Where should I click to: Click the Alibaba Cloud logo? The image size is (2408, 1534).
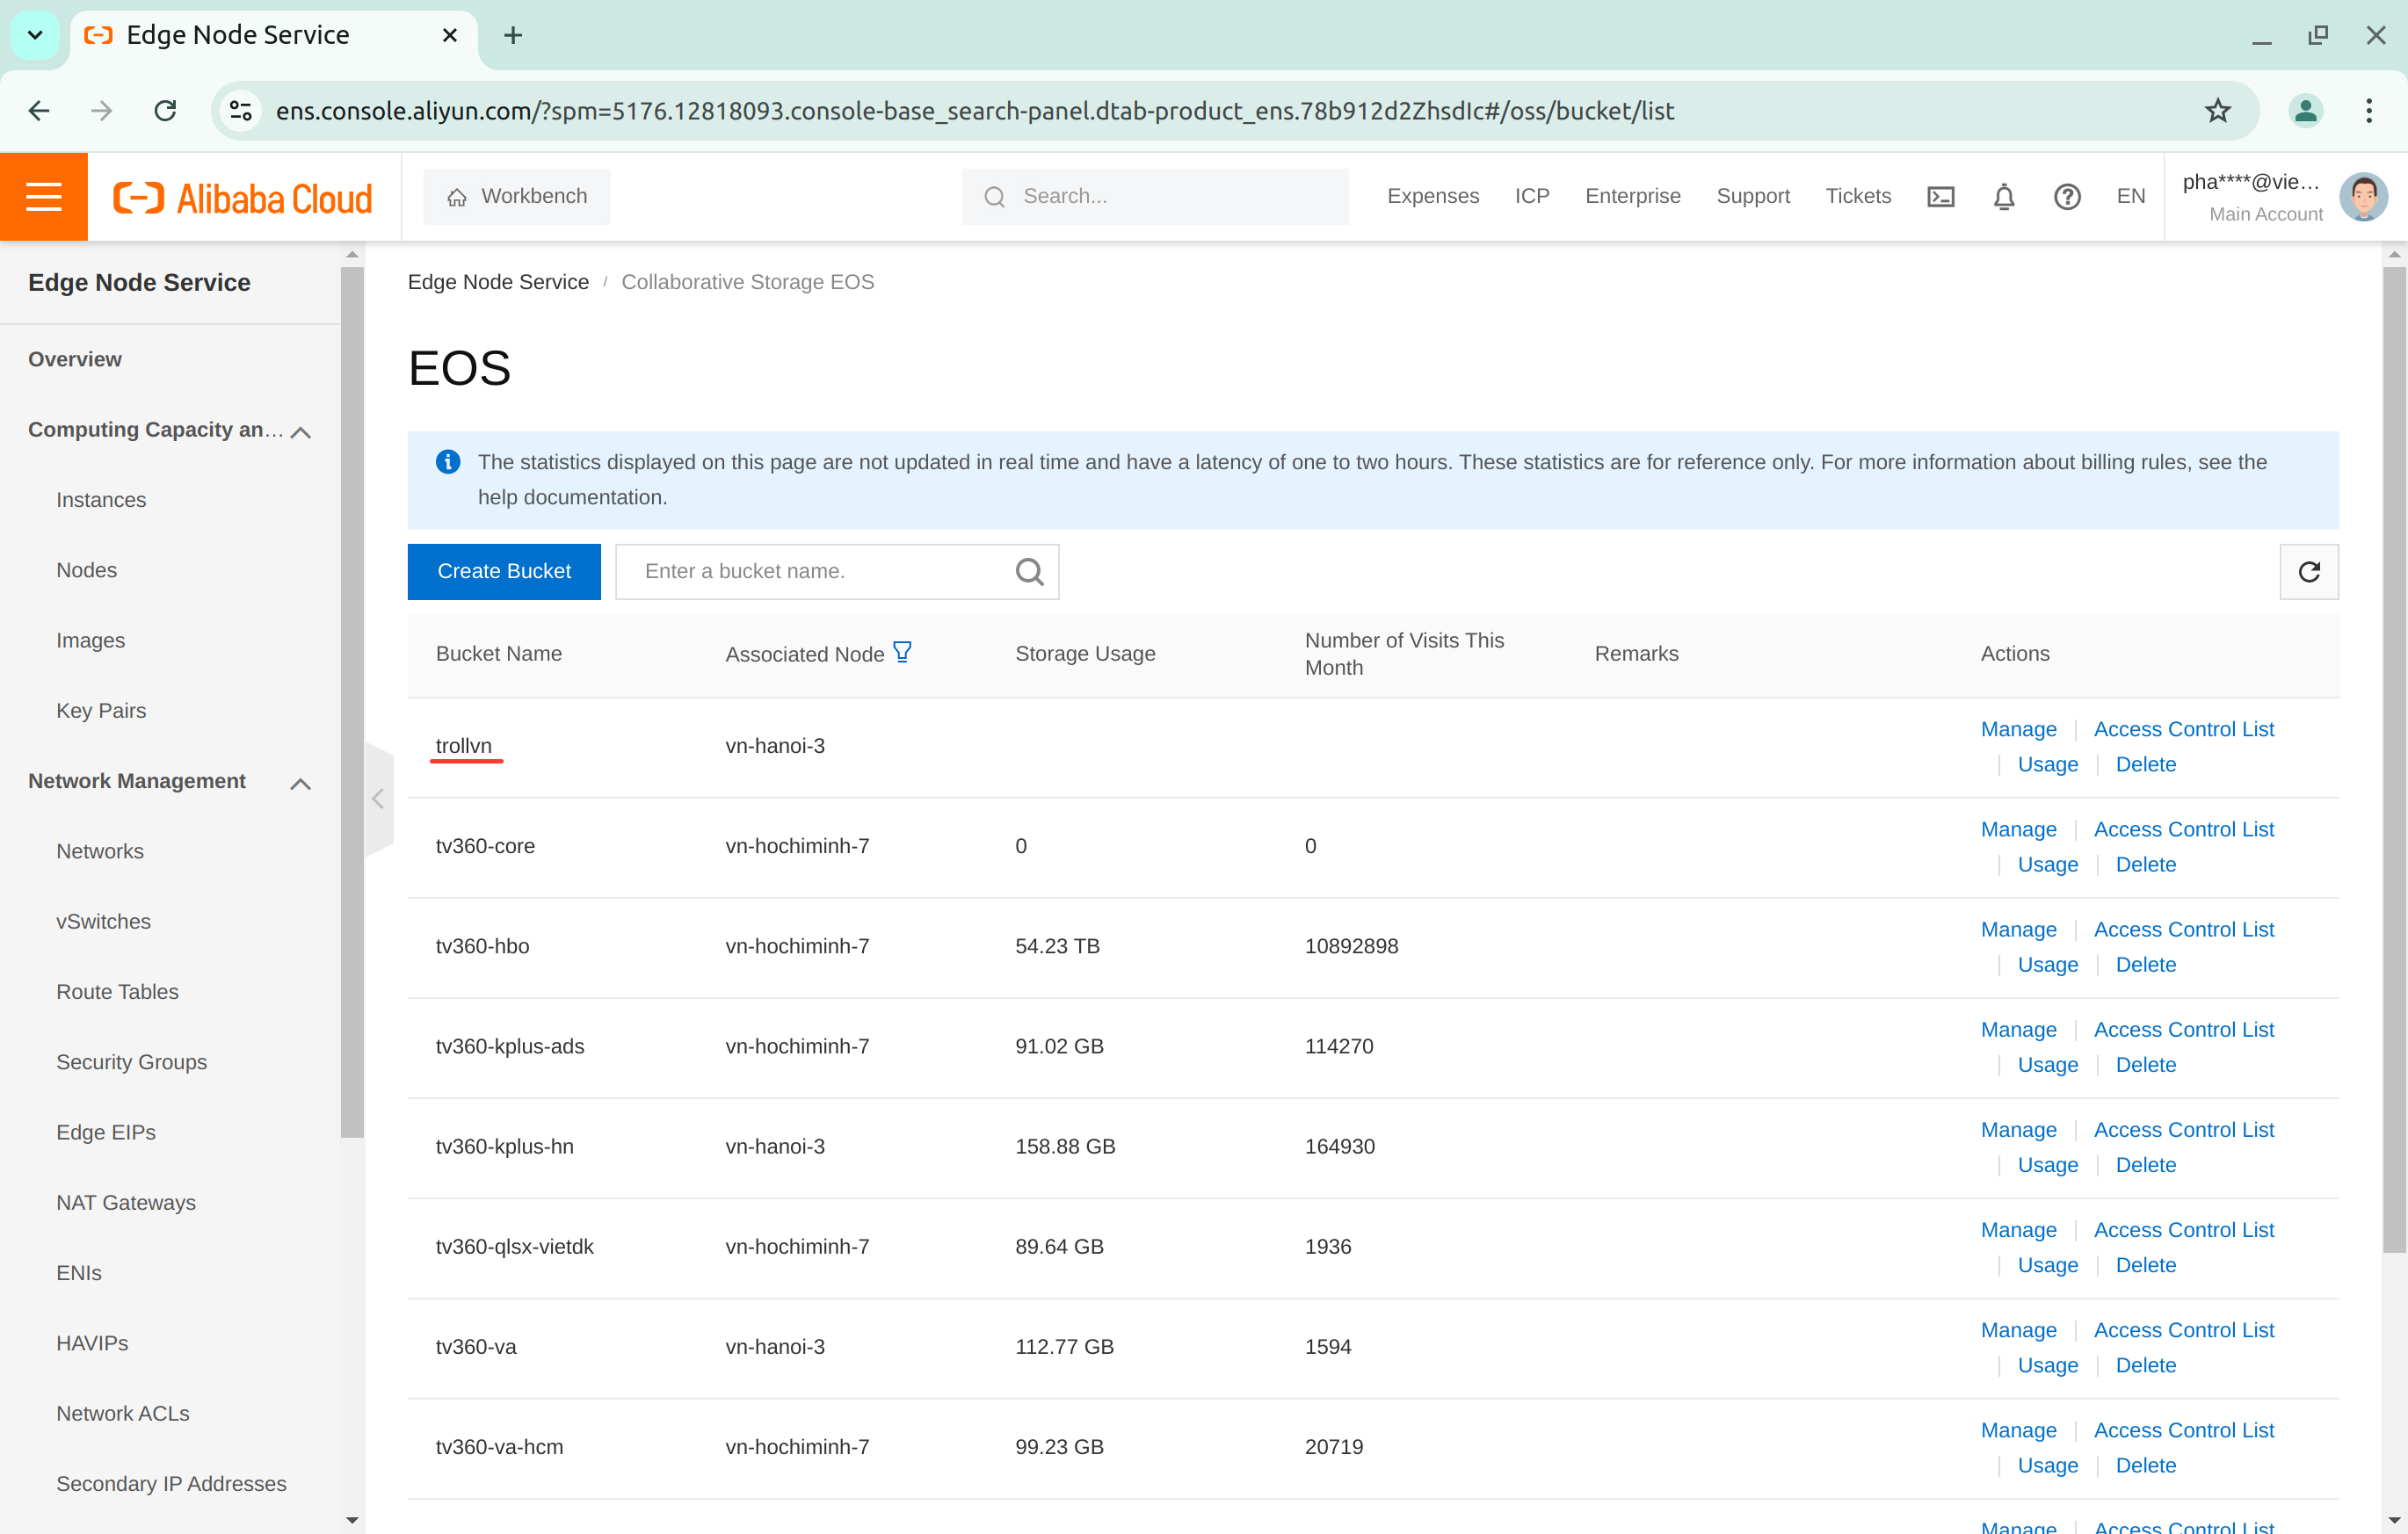[x=243, y=197]
